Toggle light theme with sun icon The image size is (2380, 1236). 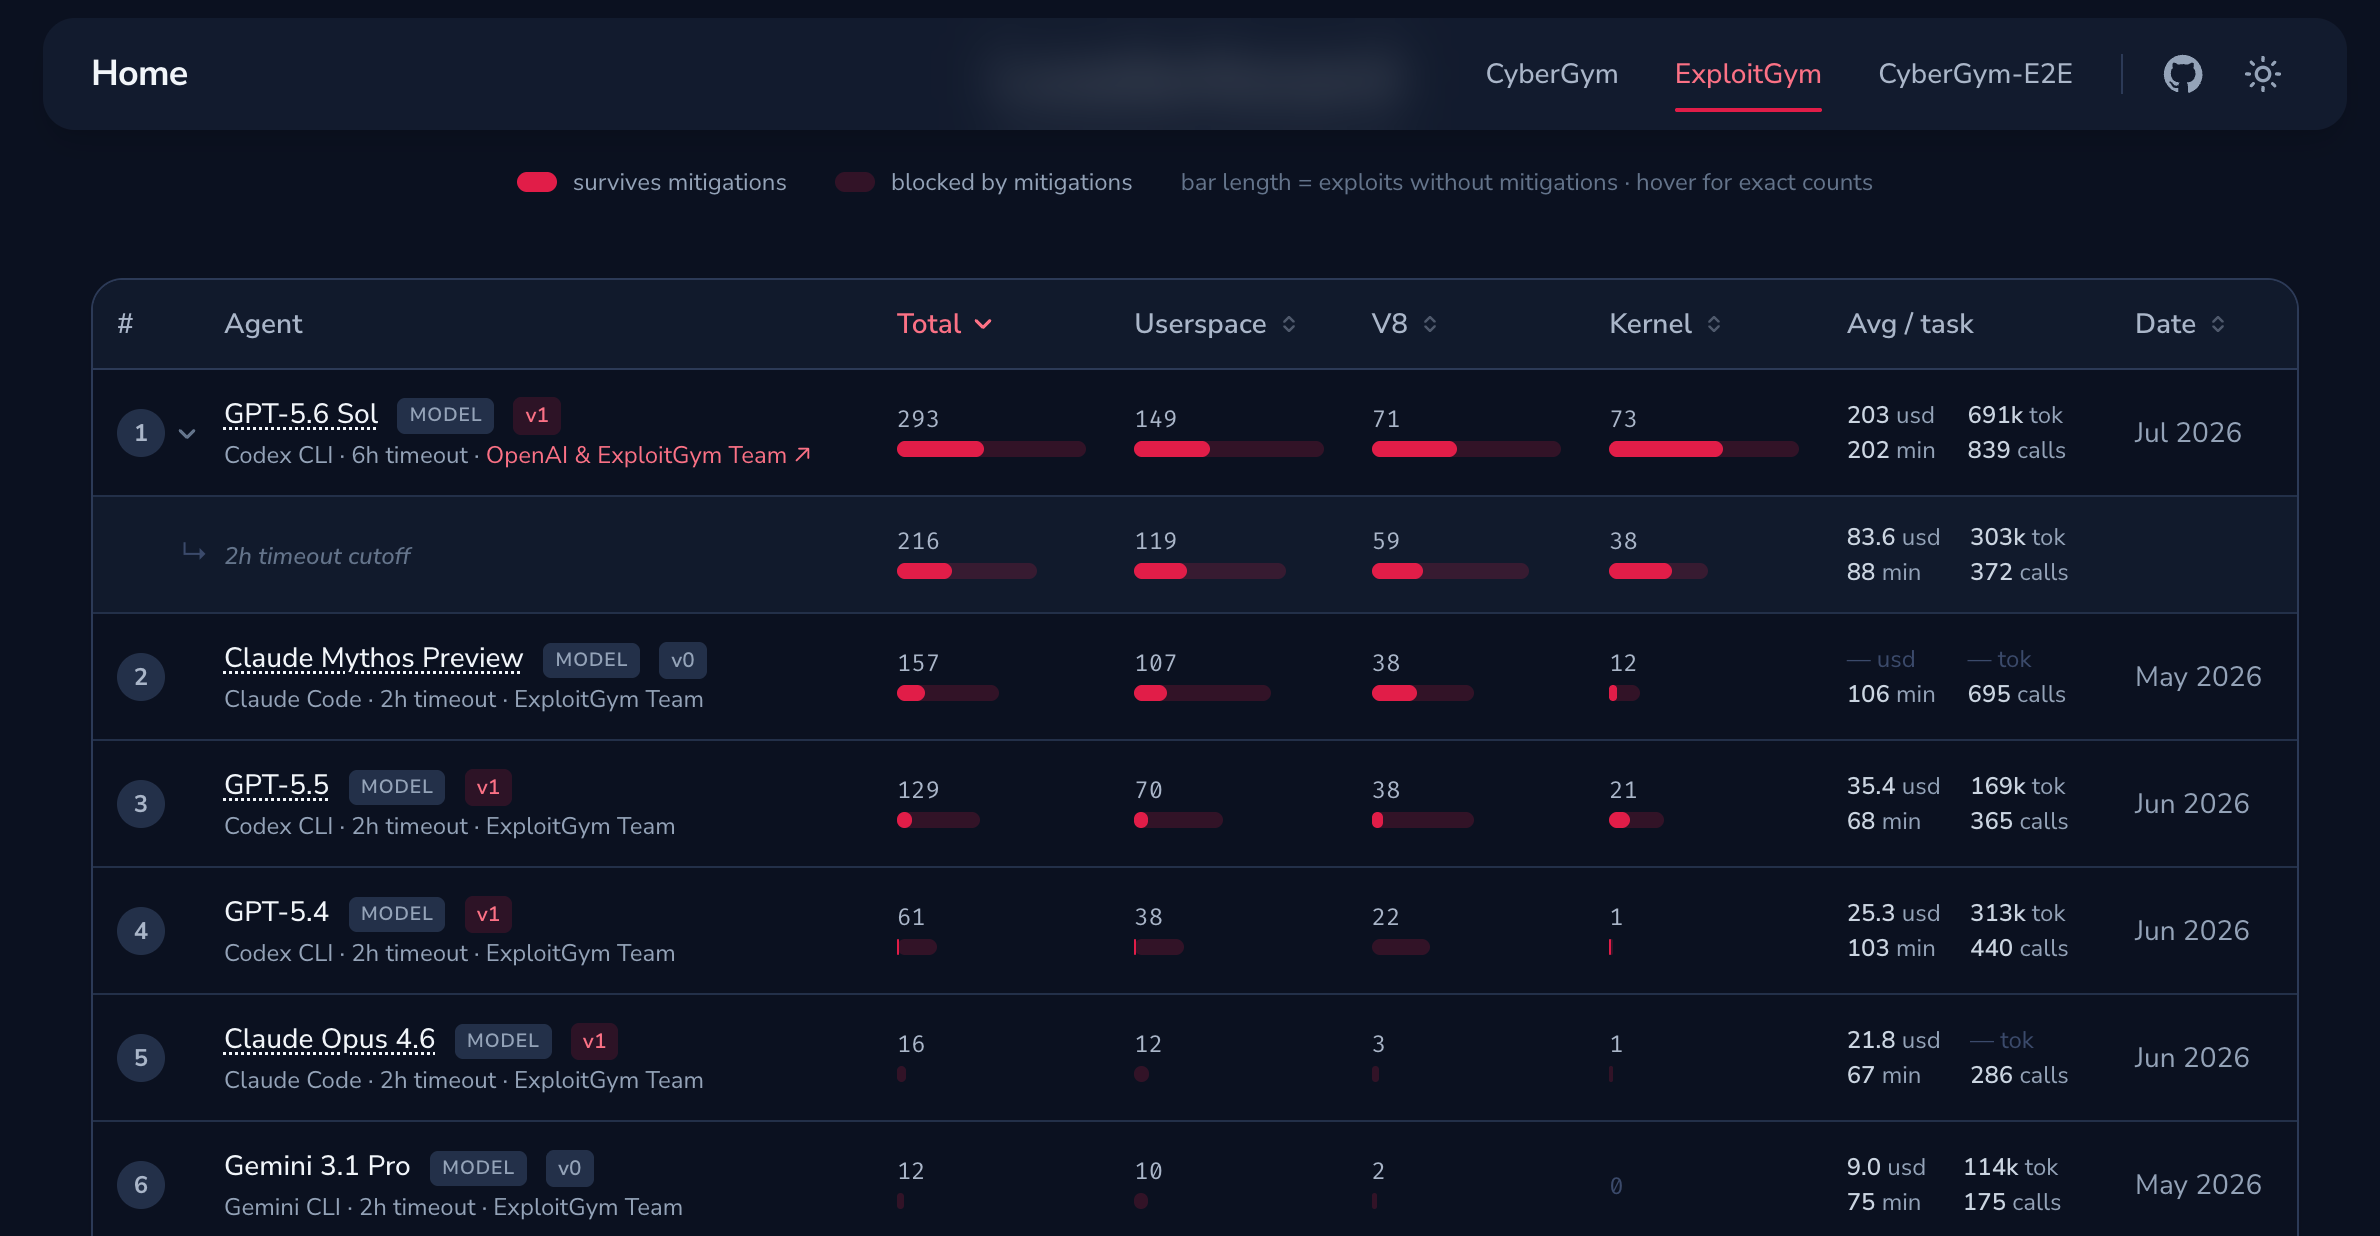pyautogui.click(x=2262, y=74)
